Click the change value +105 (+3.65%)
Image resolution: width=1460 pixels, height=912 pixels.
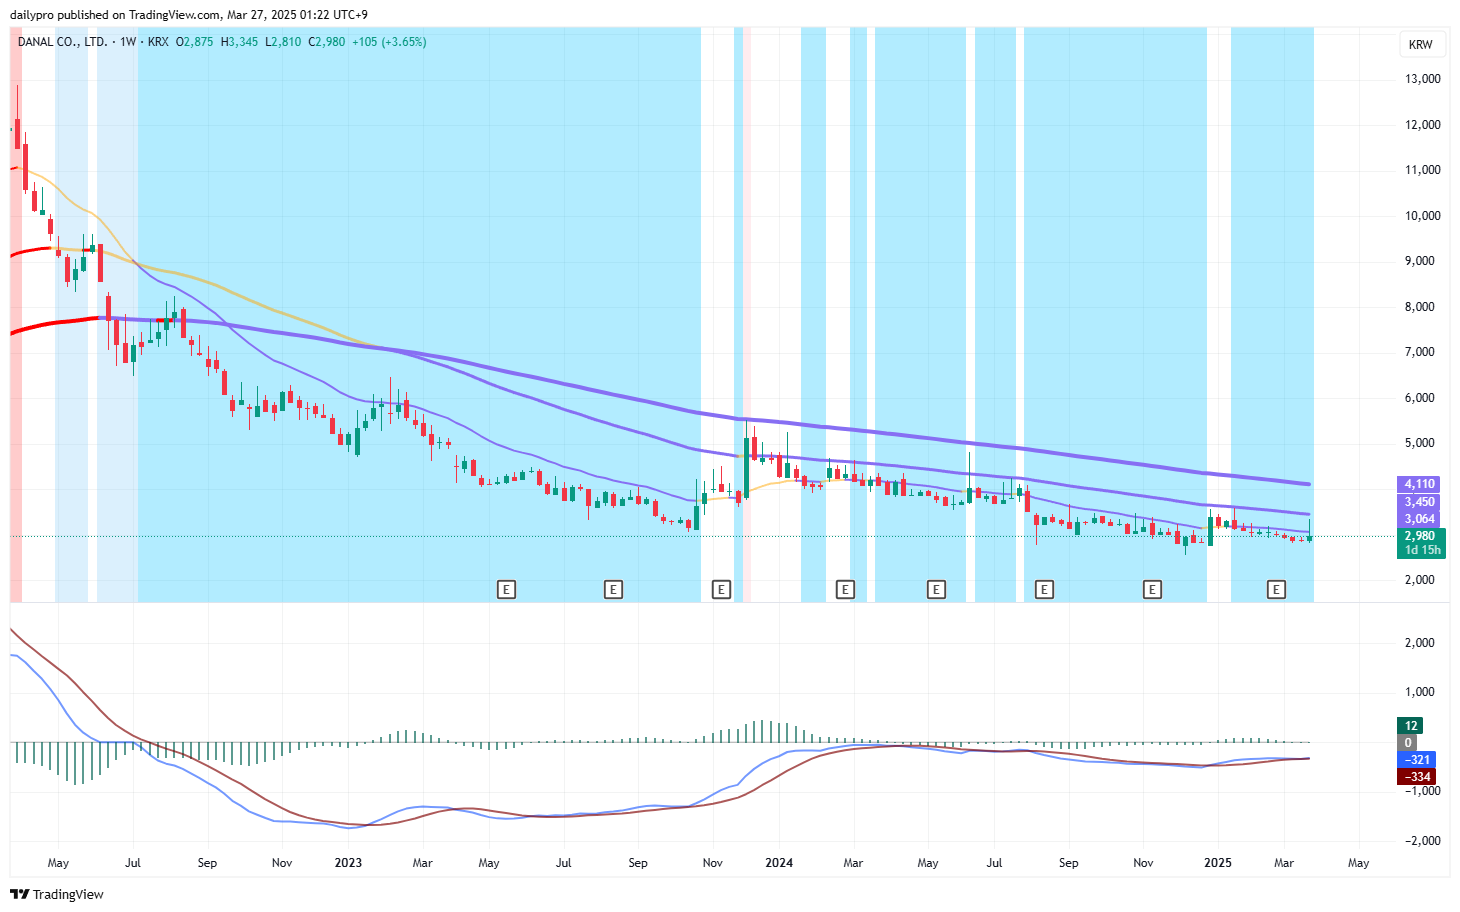coord(389,42)
